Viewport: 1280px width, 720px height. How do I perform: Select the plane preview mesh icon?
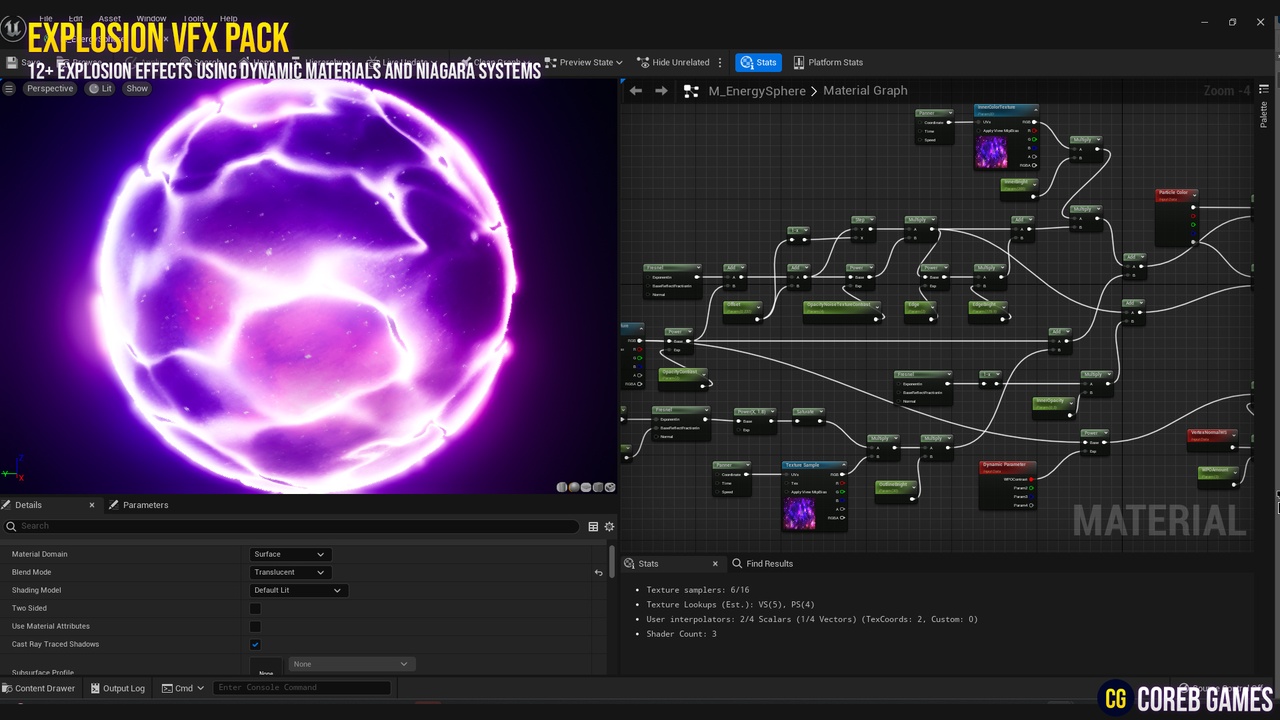coord(586,487)
